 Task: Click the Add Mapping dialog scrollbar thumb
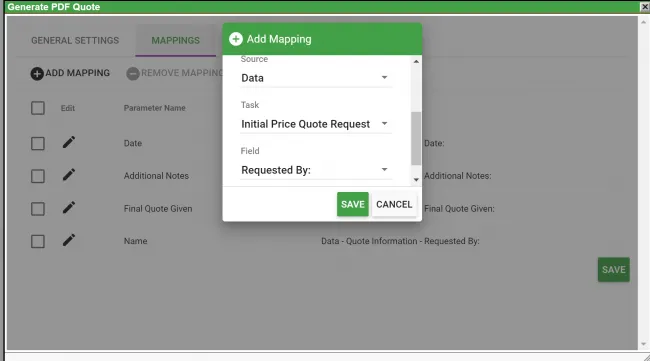click(x=416, y=138)
